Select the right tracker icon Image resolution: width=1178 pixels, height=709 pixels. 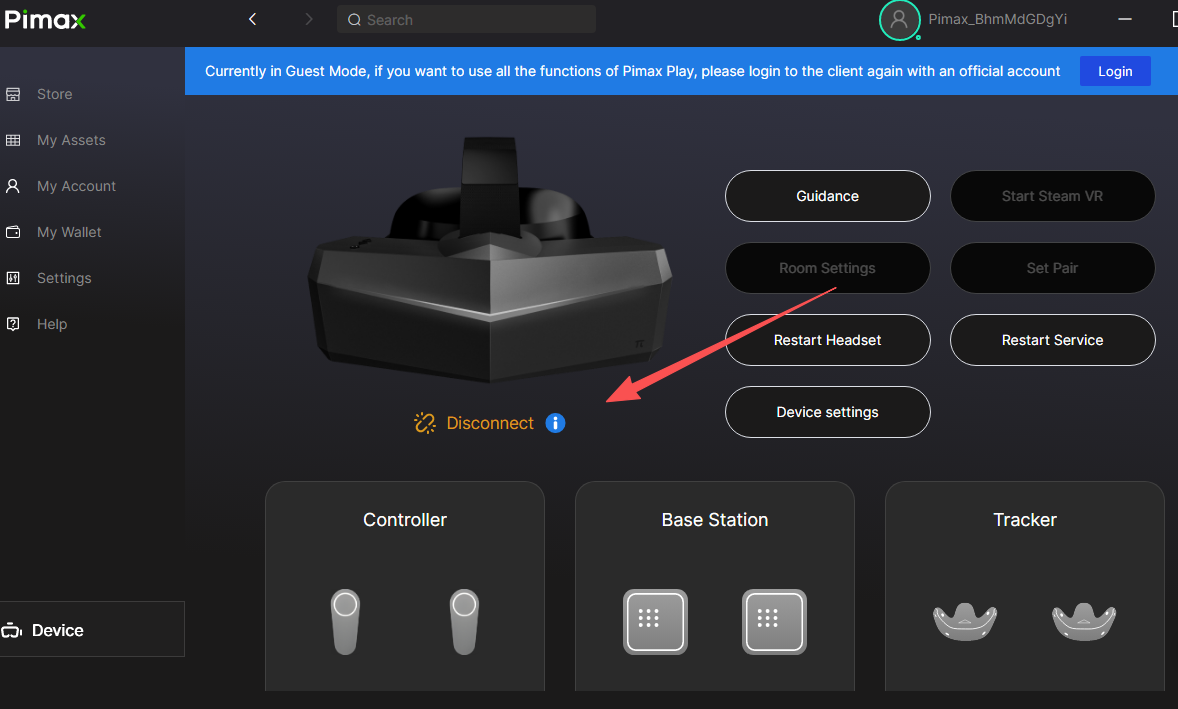click(1083, 621)
